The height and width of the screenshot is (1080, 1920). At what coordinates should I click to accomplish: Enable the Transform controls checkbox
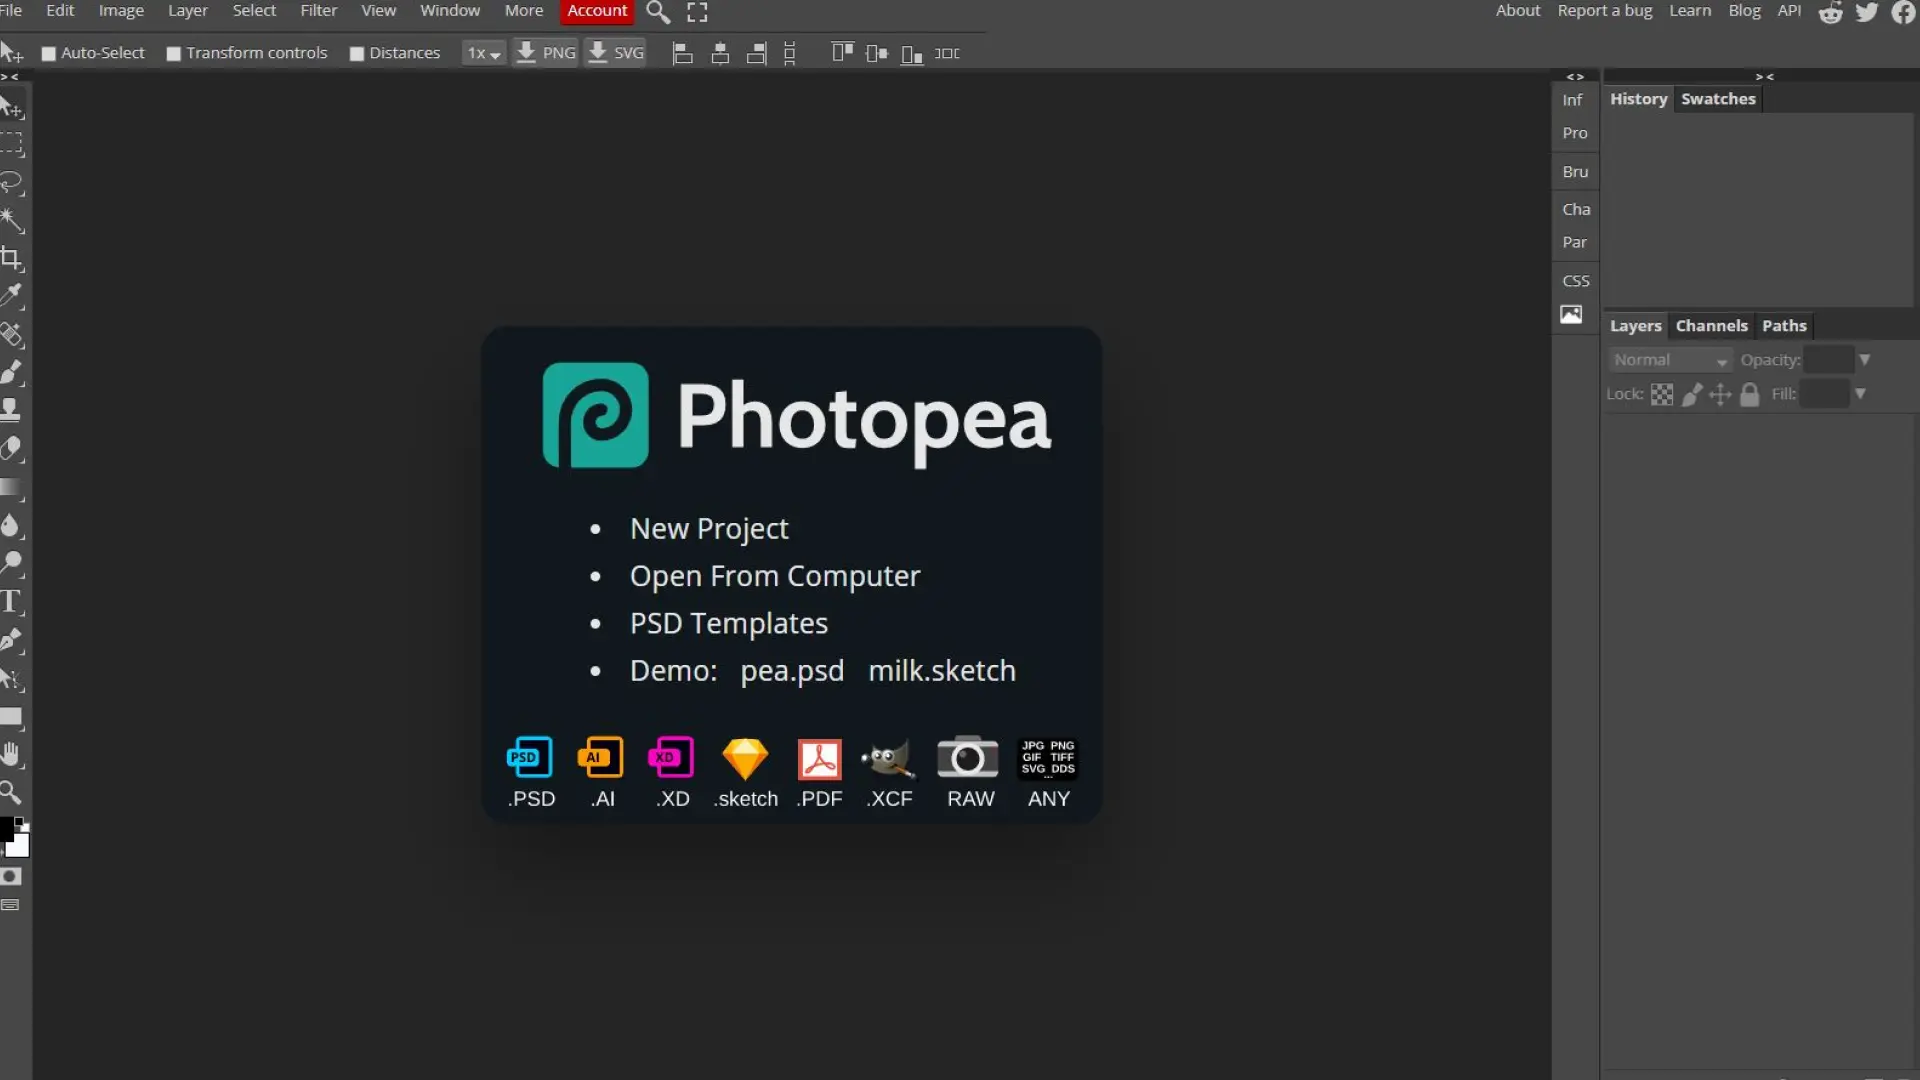coord(173,54)
